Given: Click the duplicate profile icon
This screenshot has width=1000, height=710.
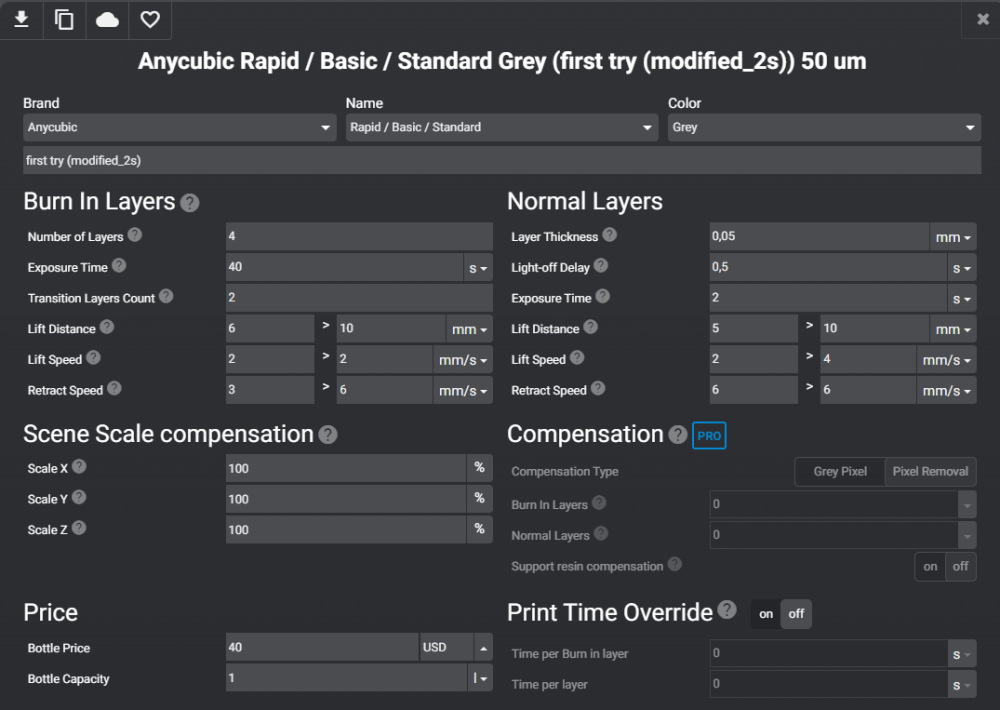Looking at the screenshot, I should [x=64, y=19].
